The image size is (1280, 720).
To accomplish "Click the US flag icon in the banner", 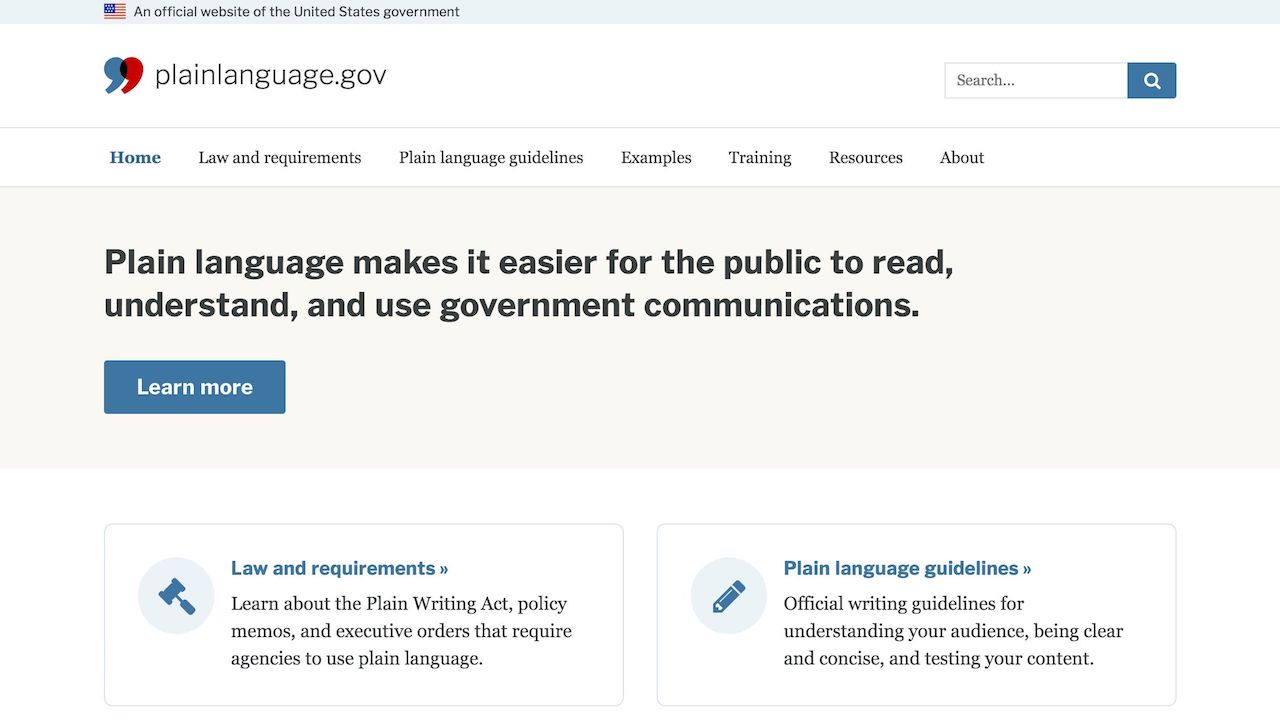I will coord(115,12).
